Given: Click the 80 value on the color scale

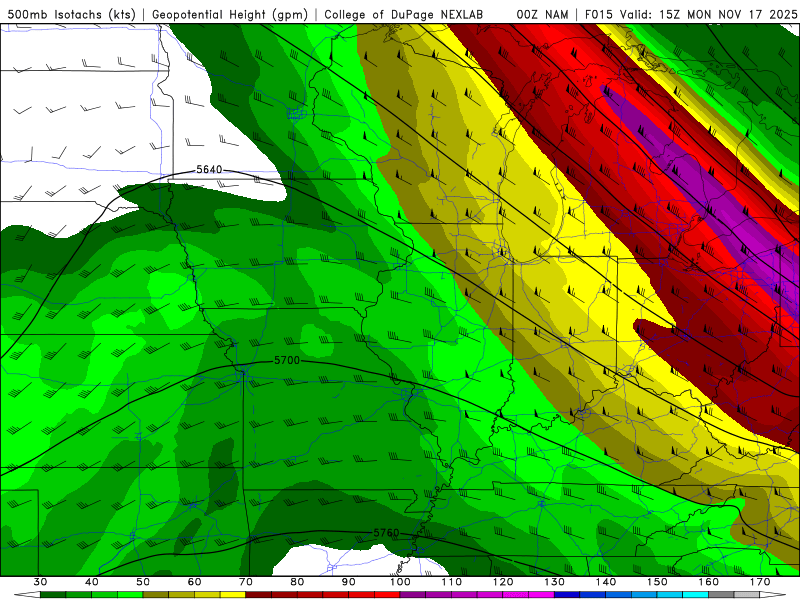Looking at the screenshot, I should point(297,582).
